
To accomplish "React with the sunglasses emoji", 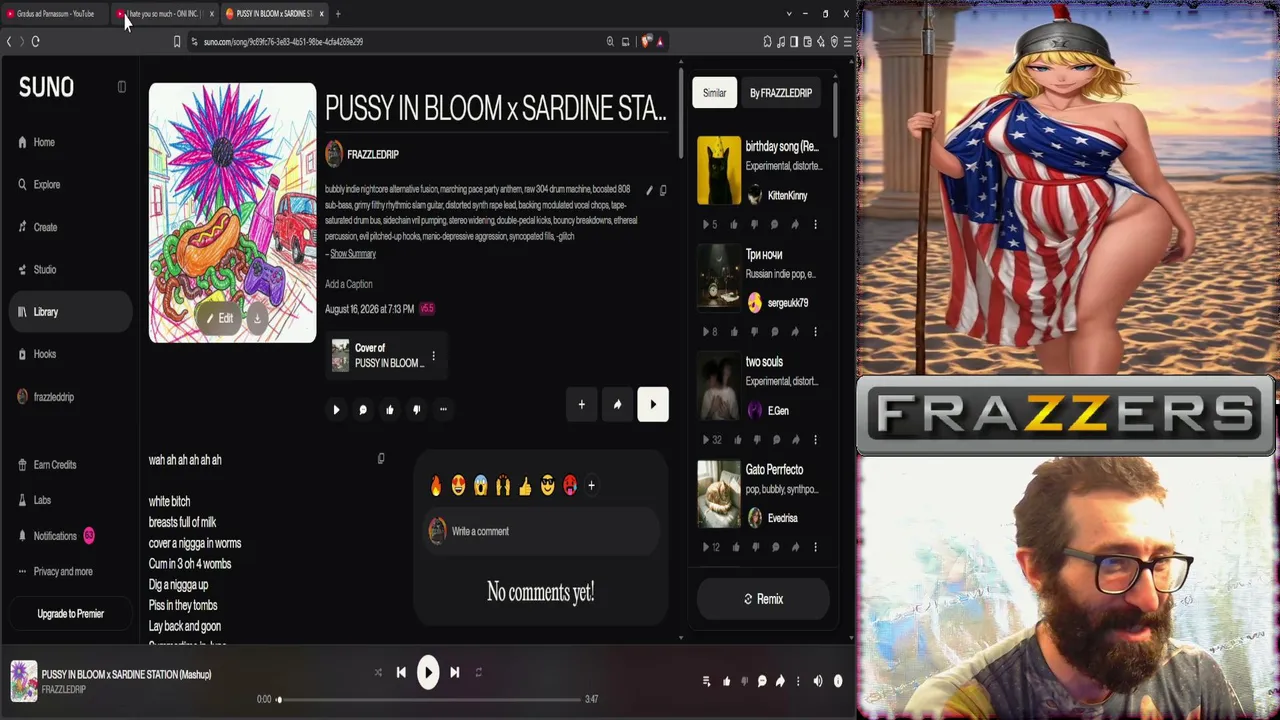I will tap(547, 486).
